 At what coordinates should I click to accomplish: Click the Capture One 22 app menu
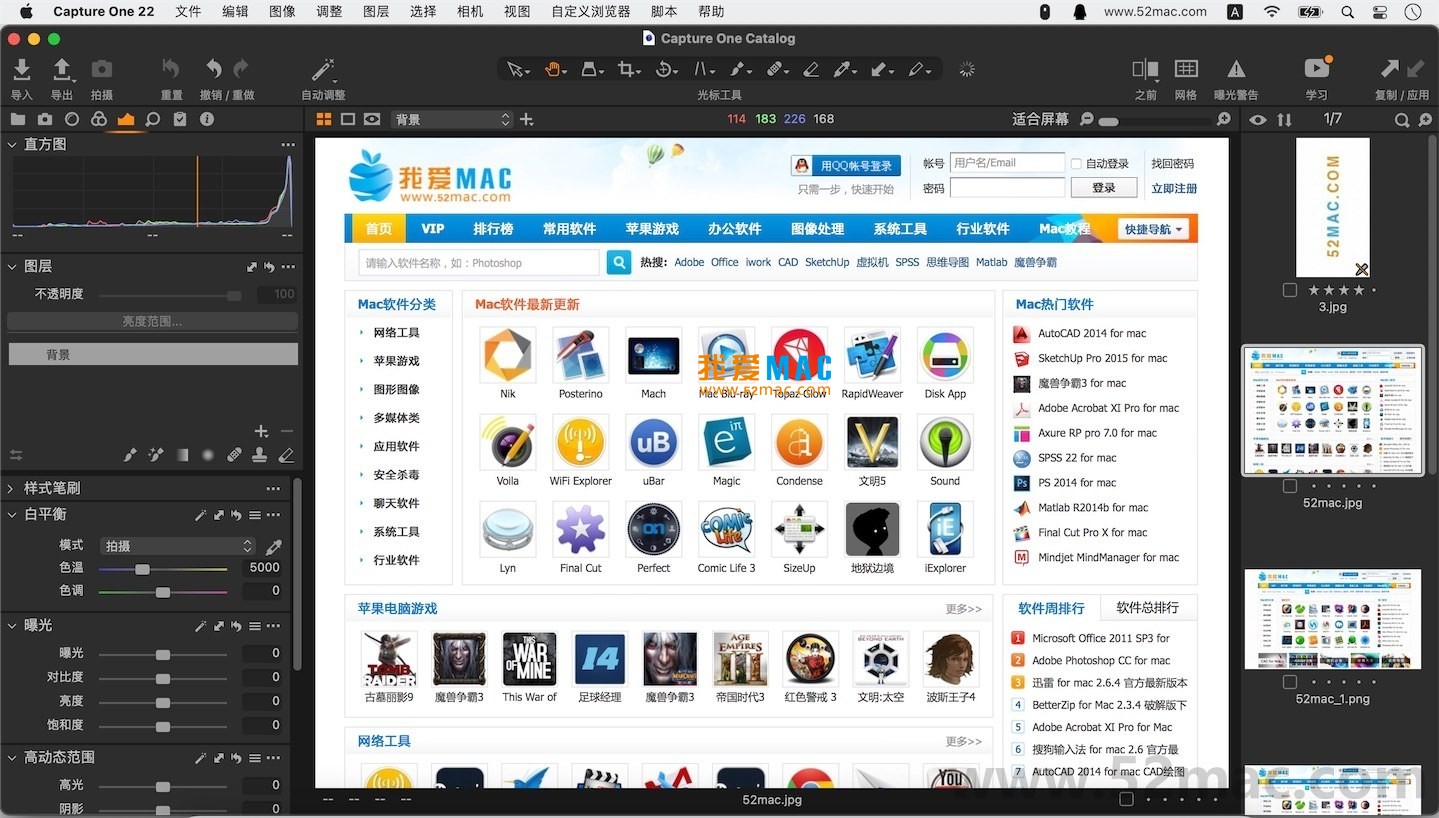point(104,11)
